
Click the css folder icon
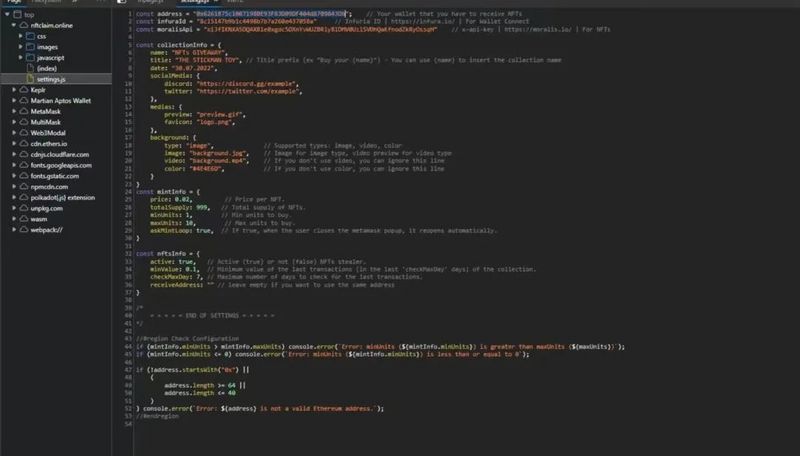point(31,36)
